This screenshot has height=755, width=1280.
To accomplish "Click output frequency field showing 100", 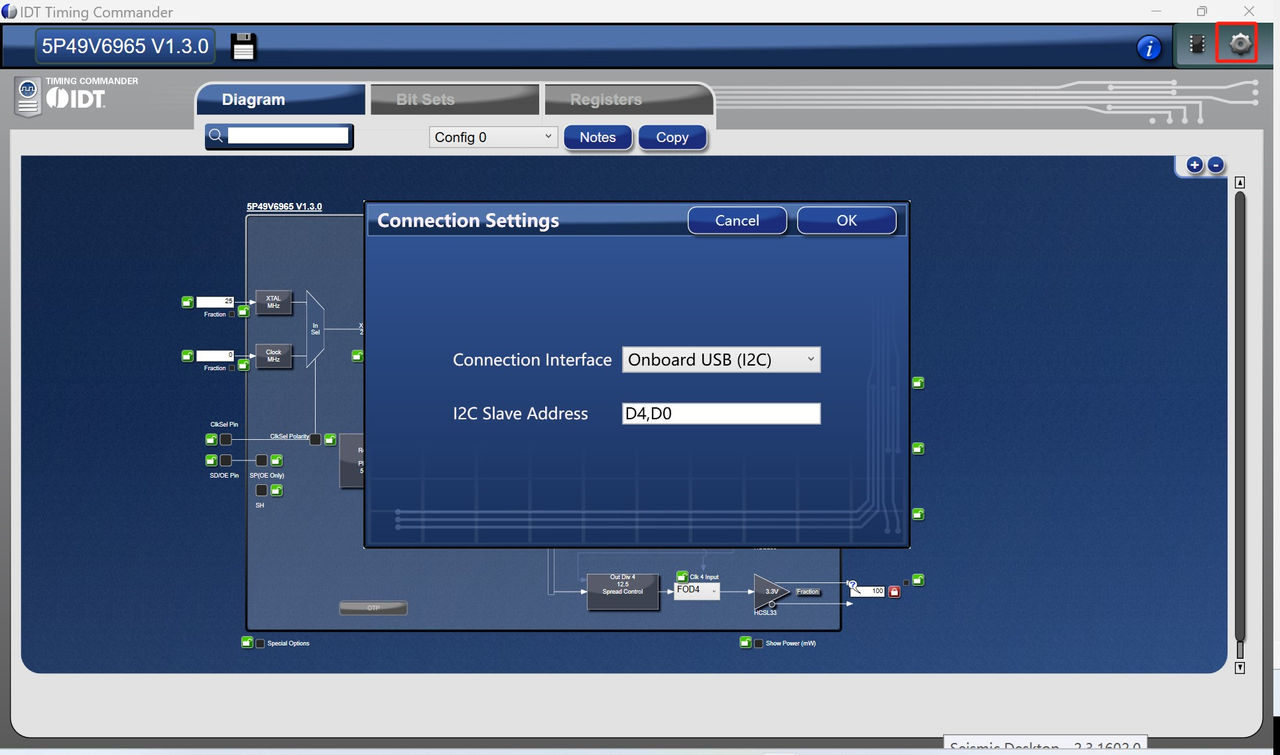I will coord(868,591).
